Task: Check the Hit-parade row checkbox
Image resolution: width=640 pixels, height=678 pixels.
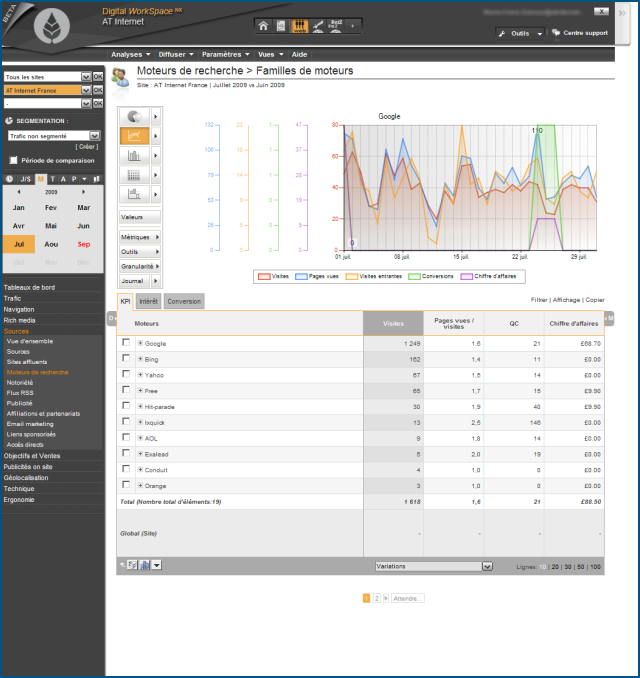Action: point(126,406)
